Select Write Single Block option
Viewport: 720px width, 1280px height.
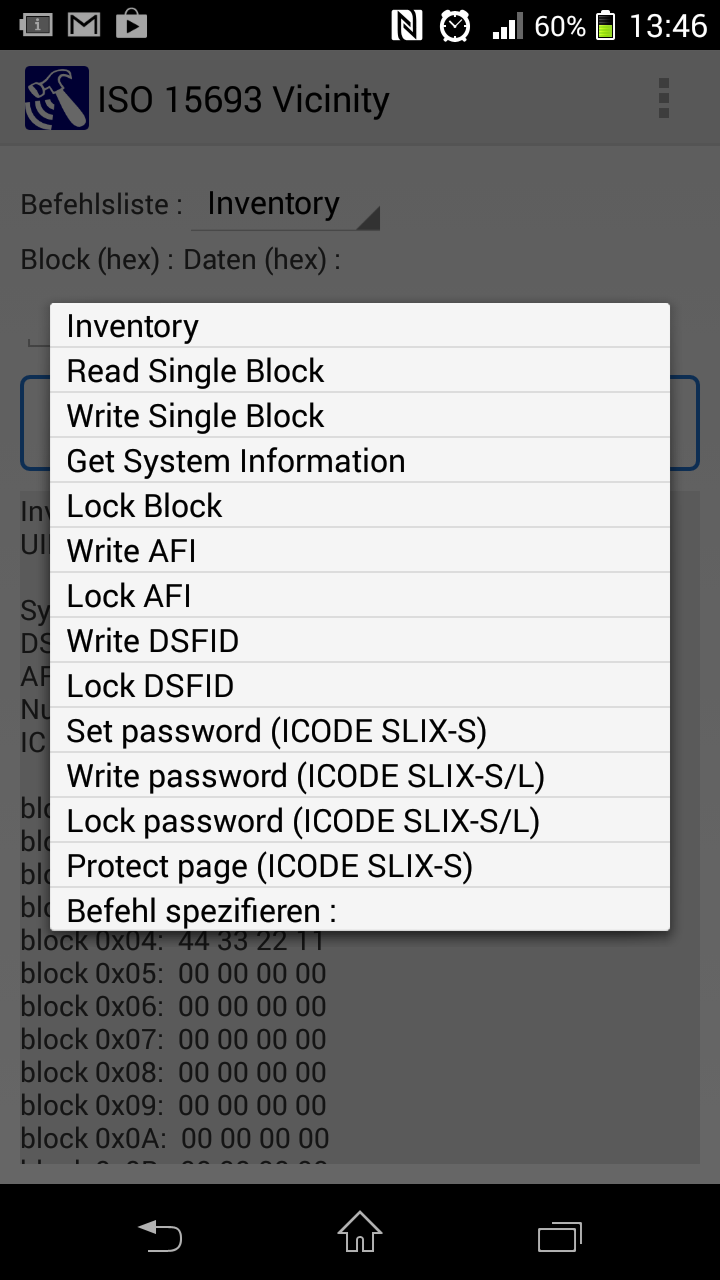[360, 416]
